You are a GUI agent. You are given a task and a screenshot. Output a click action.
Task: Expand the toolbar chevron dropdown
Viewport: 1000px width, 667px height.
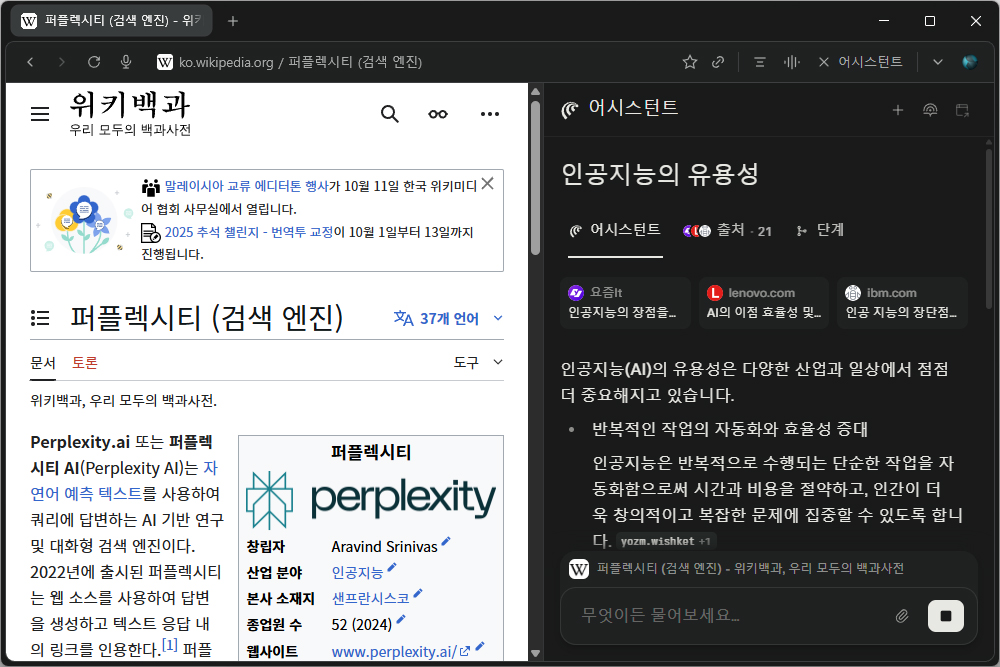click(938, 62)
